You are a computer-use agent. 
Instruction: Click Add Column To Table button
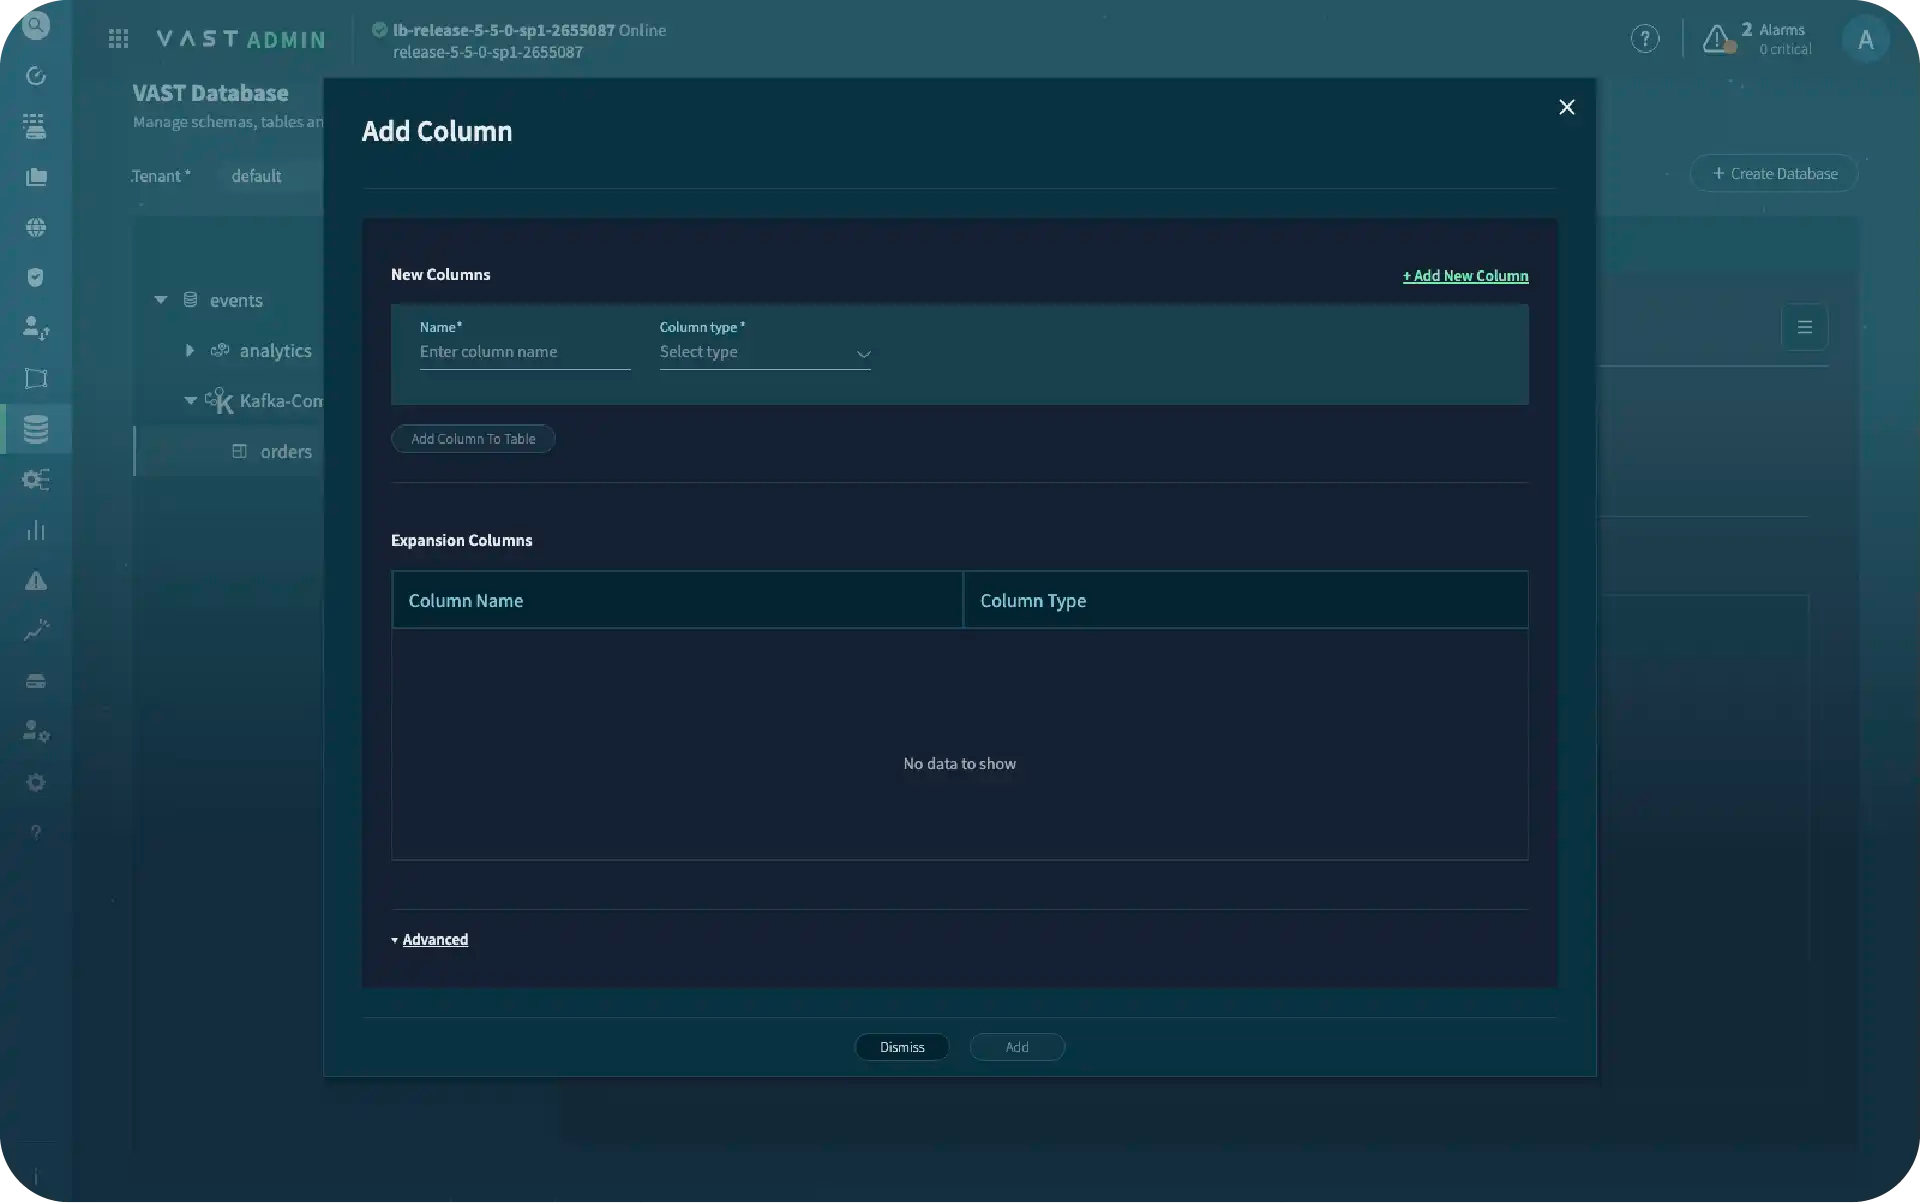coord(473,439)
